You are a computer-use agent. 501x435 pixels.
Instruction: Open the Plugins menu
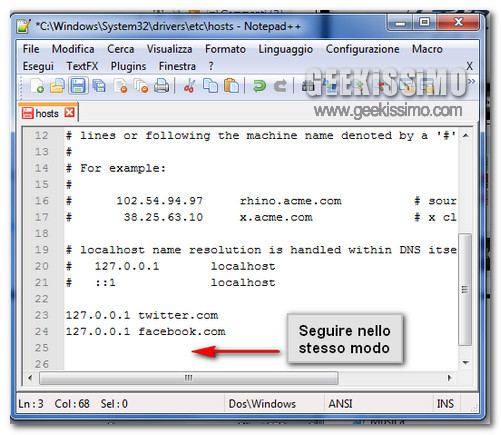pyautogui.click(x=128, y=66)
